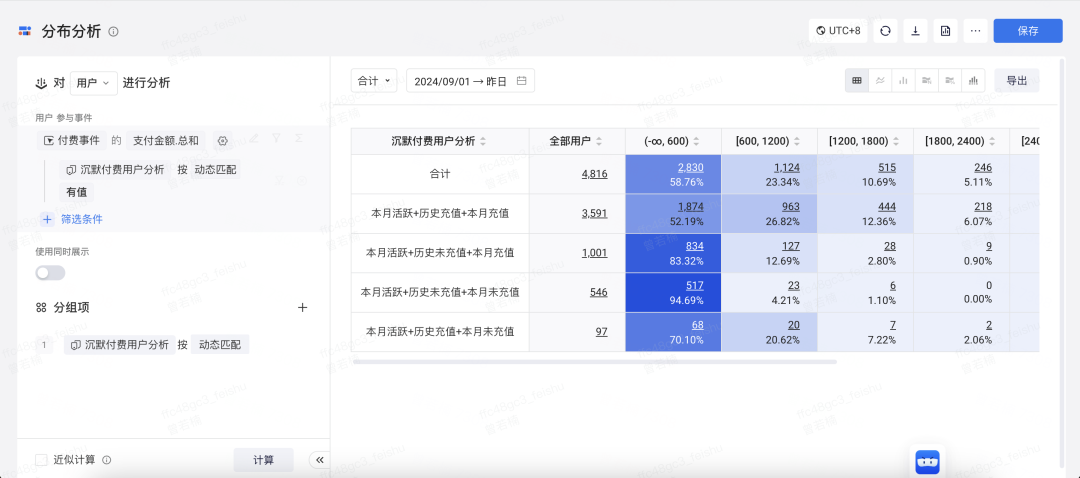Click 动态匹配 in the 分组项 row

(220, 345)
